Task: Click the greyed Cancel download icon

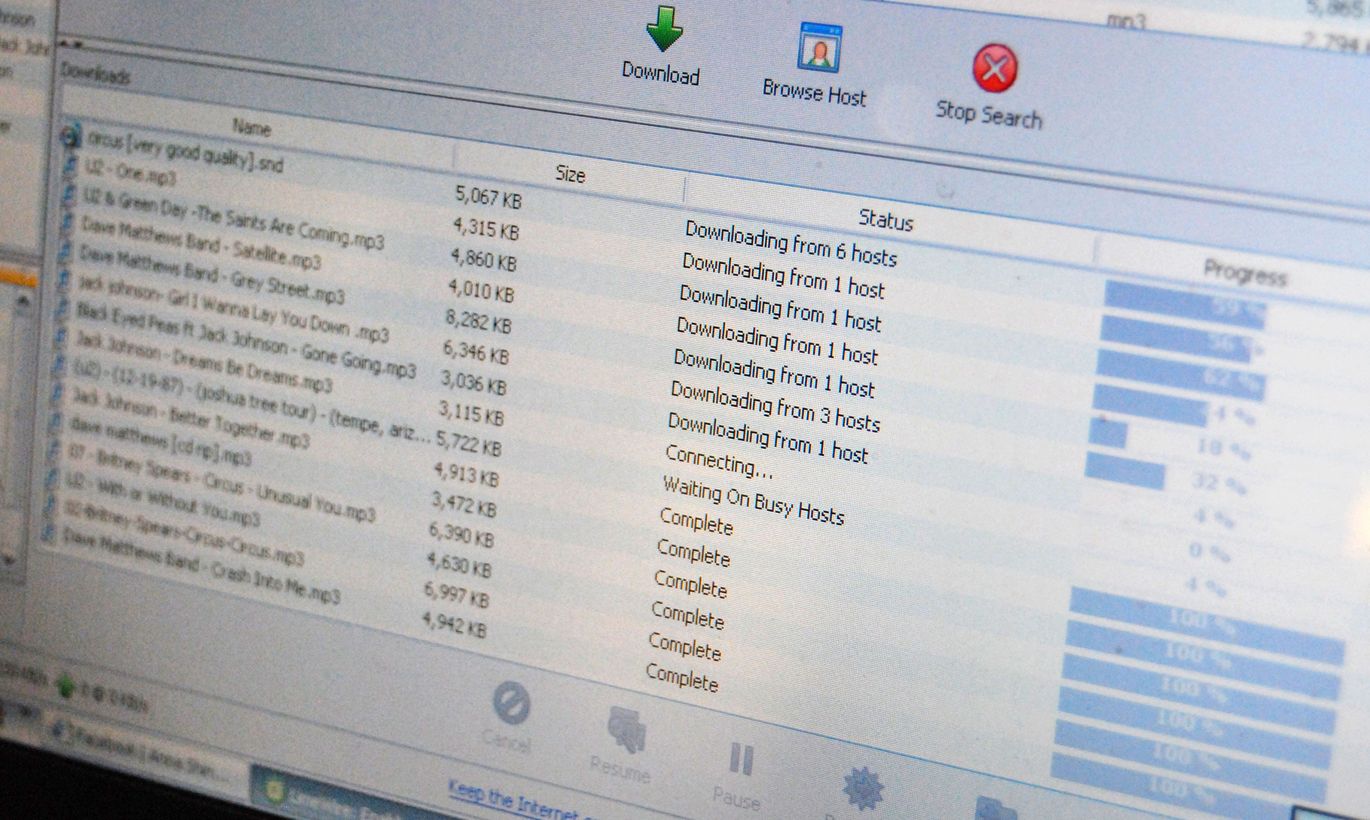Action: coord(511,705)
